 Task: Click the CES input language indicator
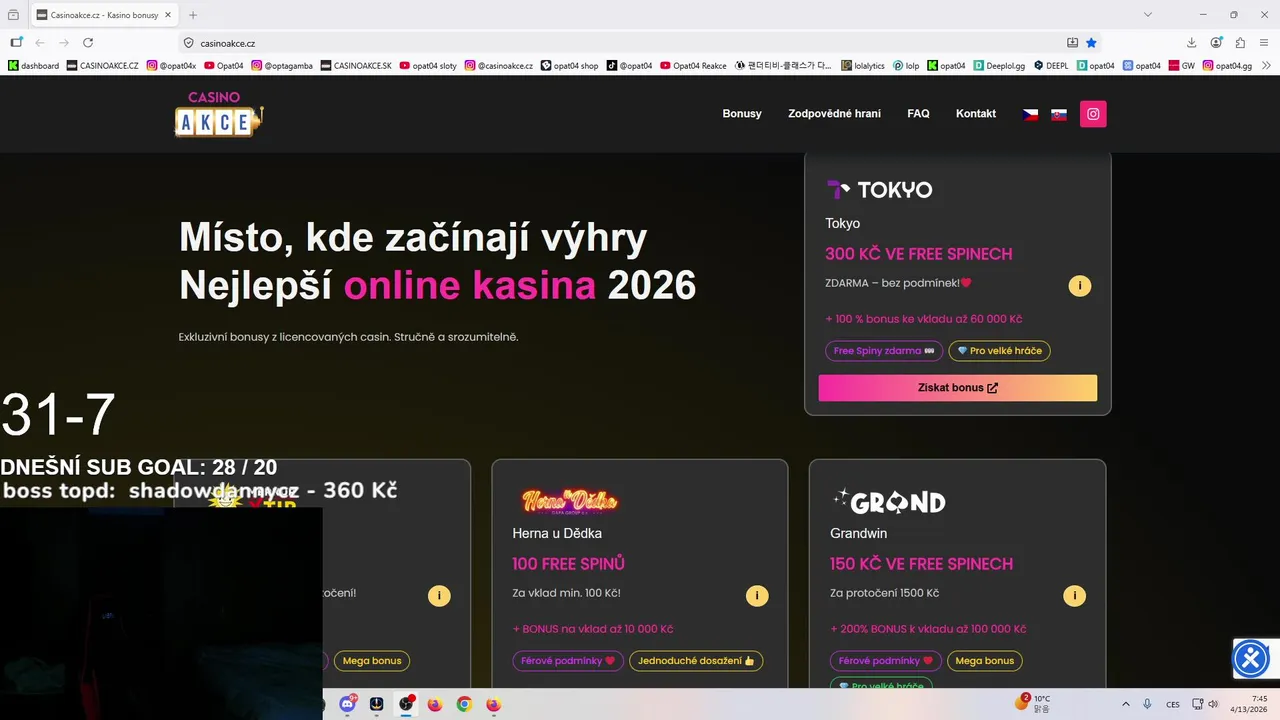pos(1173,704)
